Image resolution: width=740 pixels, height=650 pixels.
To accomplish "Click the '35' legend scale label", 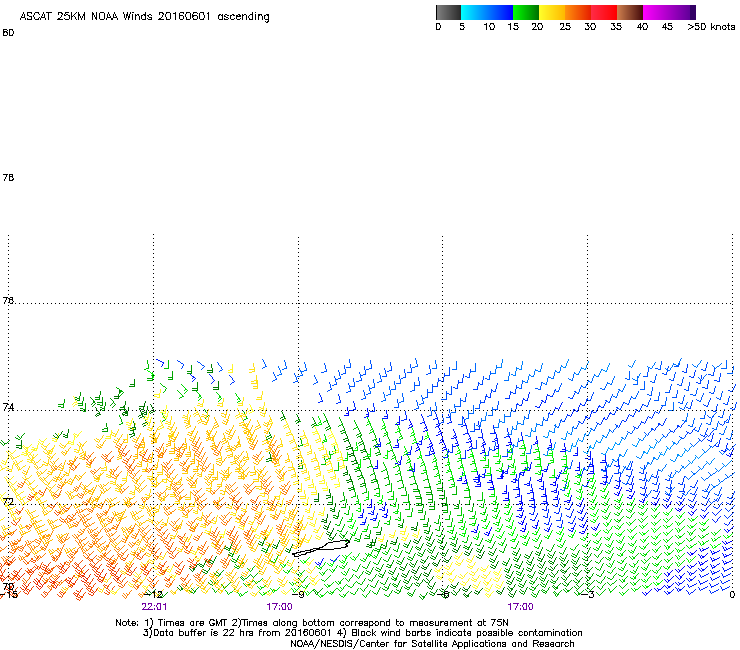I will tap(616, 27).
